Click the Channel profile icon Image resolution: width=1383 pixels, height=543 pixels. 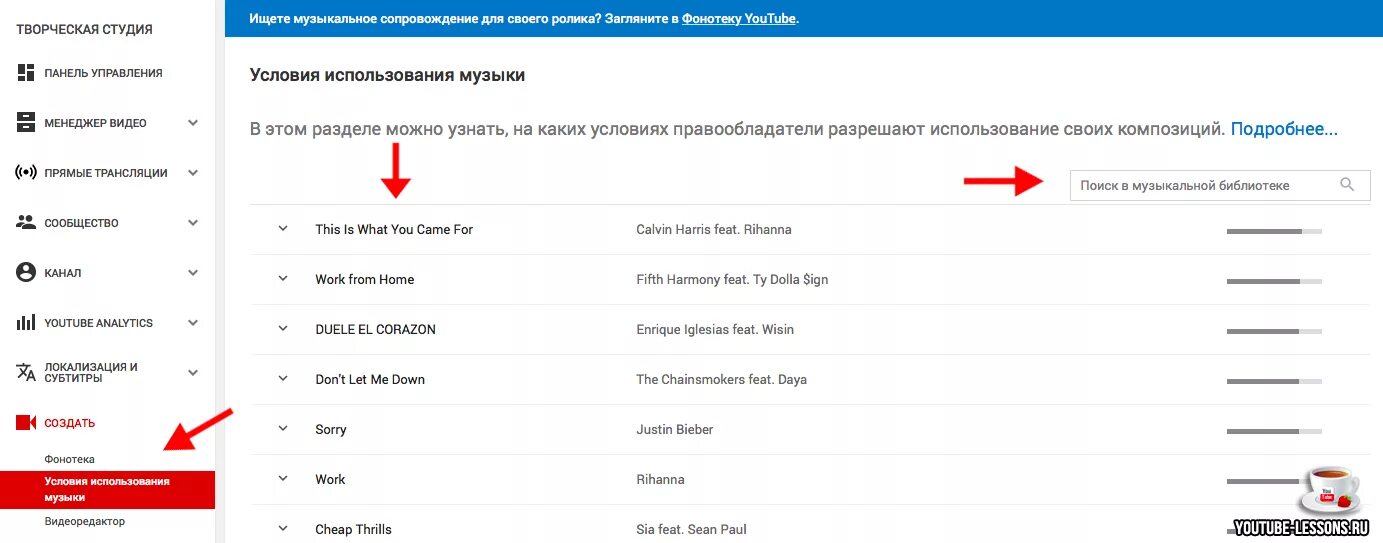coord(26,273)
